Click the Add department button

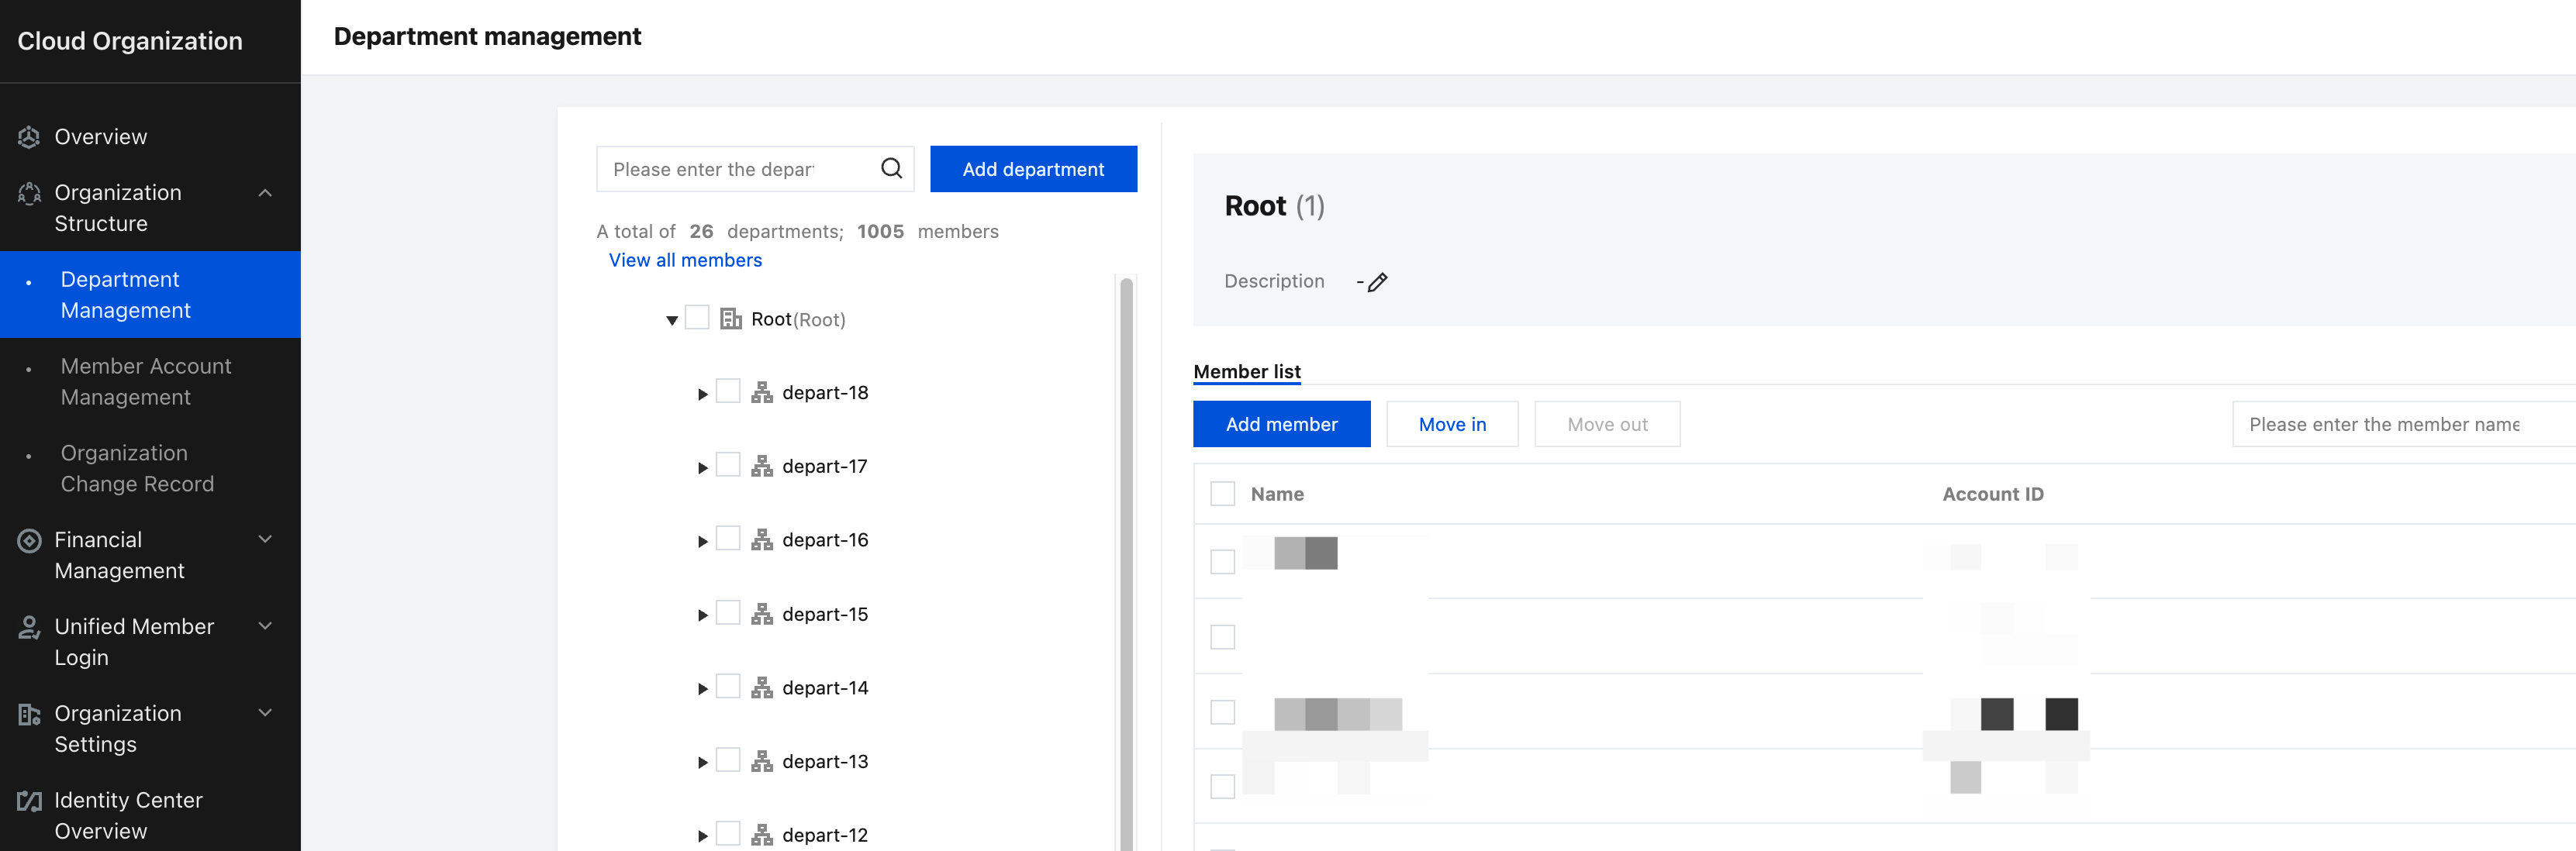pos(1033,169)
